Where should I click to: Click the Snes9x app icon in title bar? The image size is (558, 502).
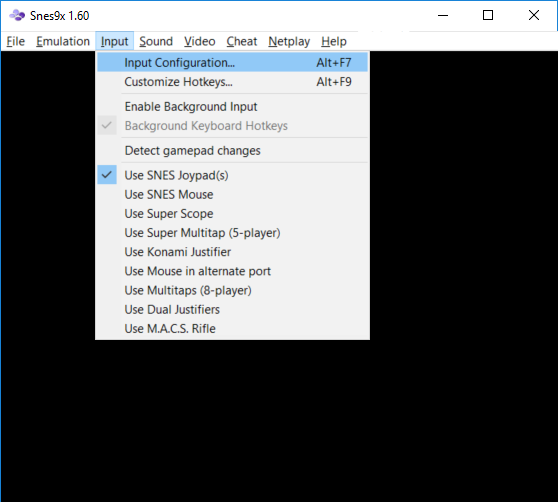pos(17,15)
